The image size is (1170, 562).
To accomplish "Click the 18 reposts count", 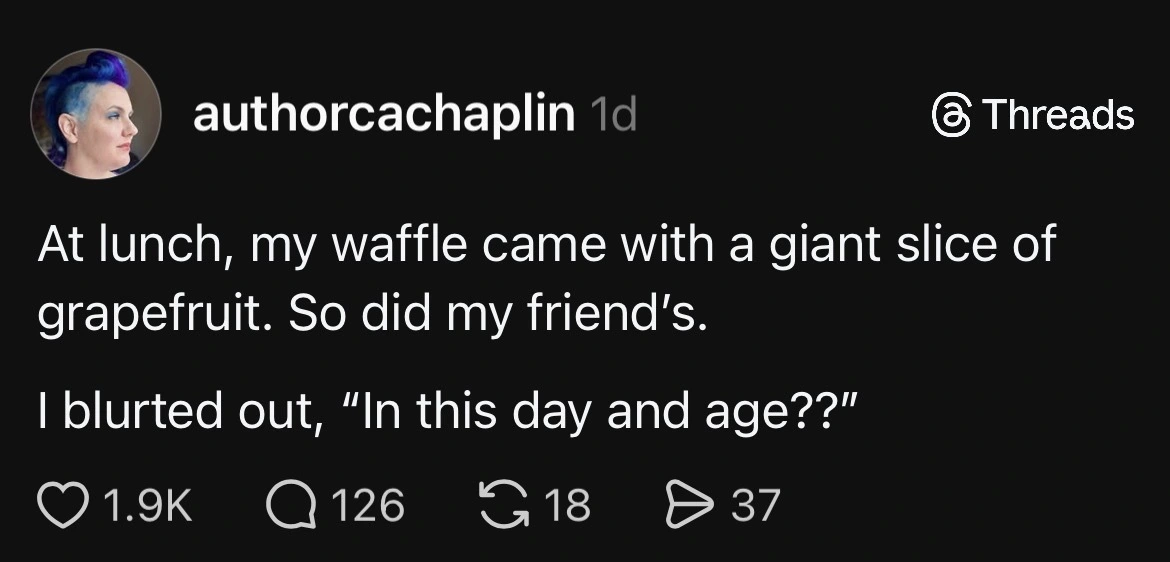I will (x=568, y=505).
